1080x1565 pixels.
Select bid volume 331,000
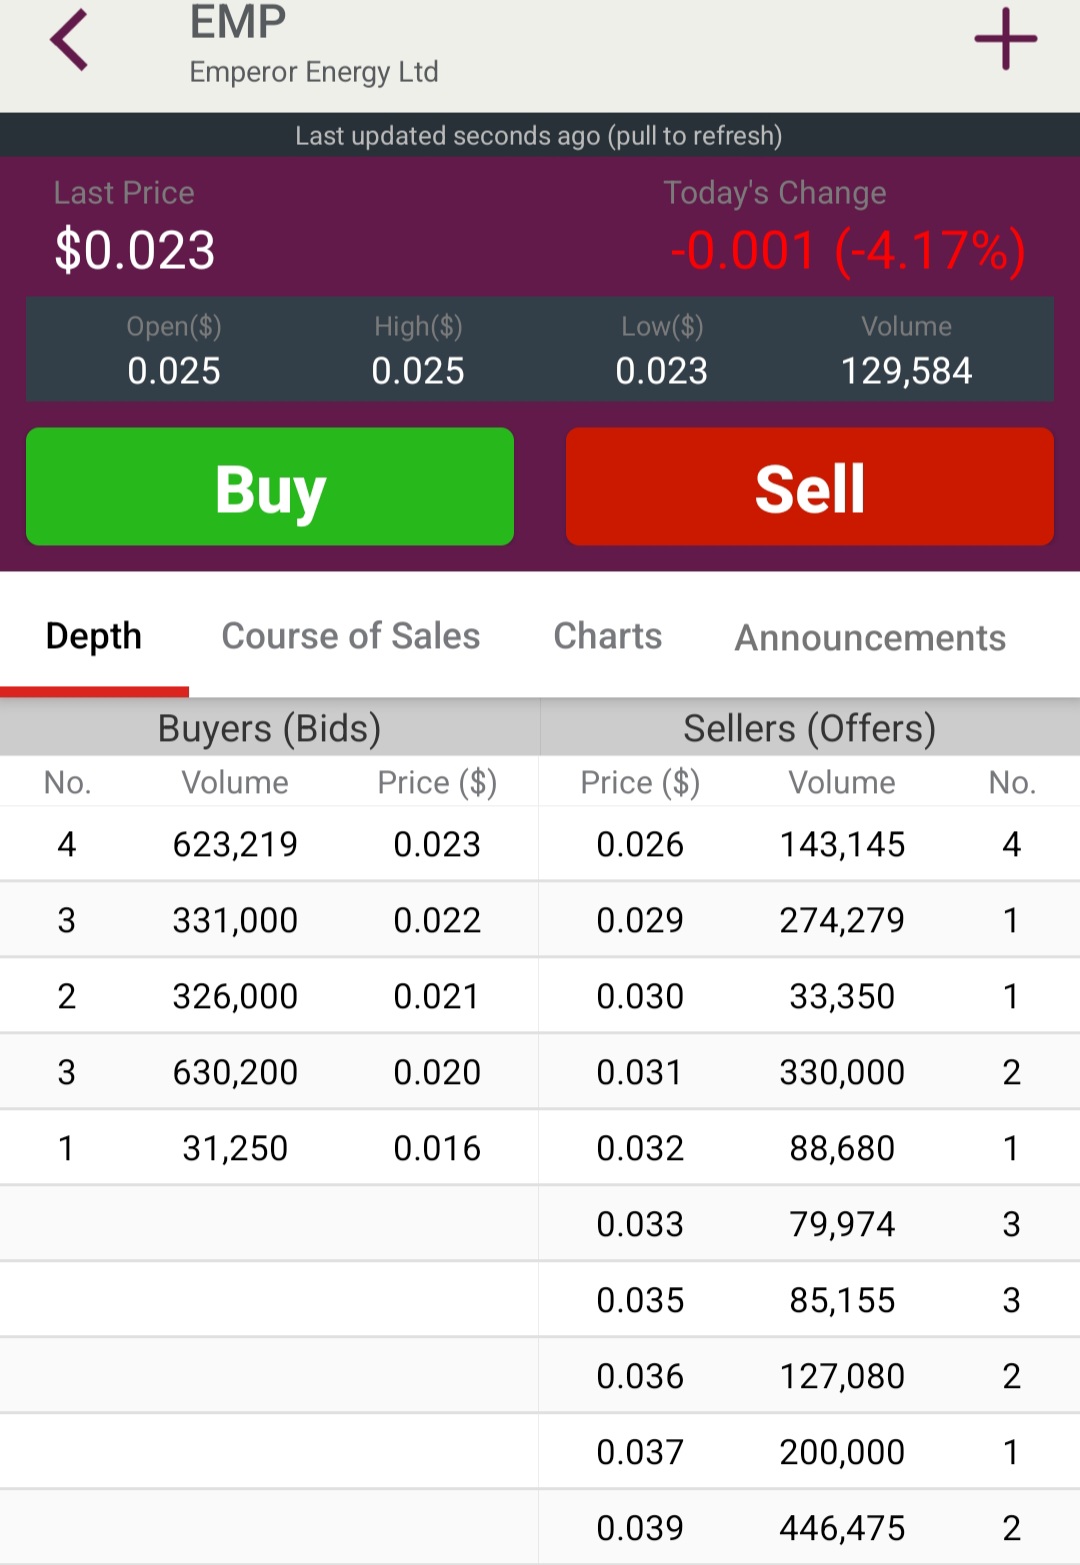pos(235,921)
